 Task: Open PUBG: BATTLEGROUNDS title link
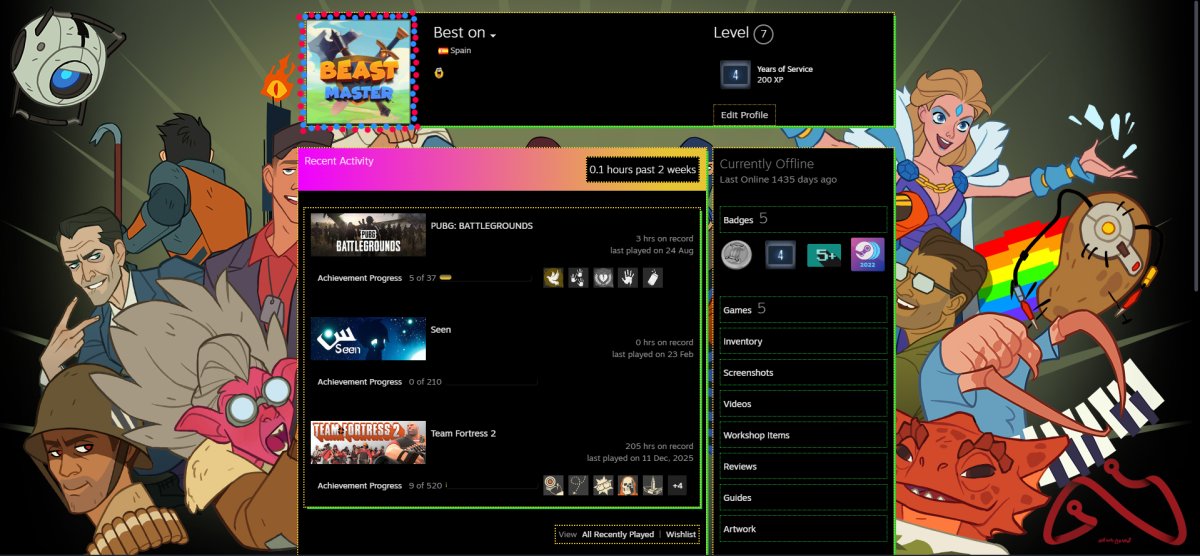pyautogui.click(x=482, y=226)
